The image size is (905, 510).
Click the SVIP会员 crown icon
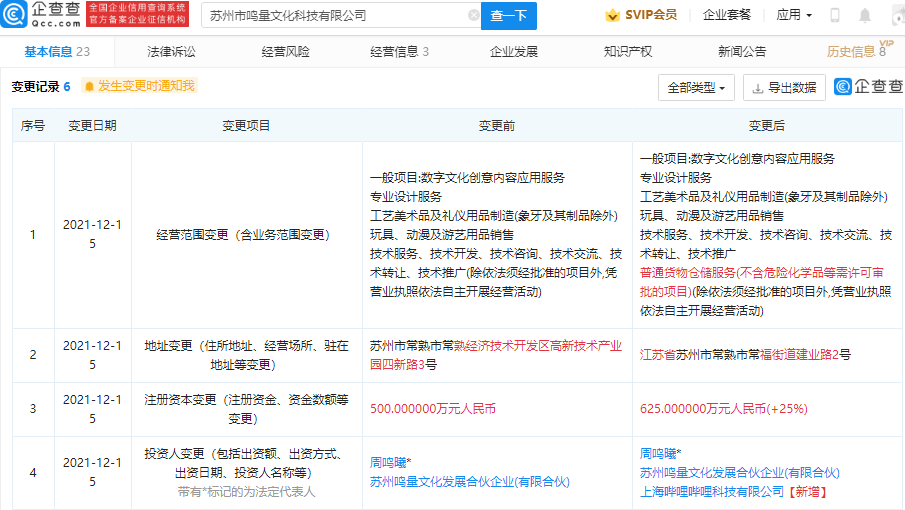(x=612, y=16)
